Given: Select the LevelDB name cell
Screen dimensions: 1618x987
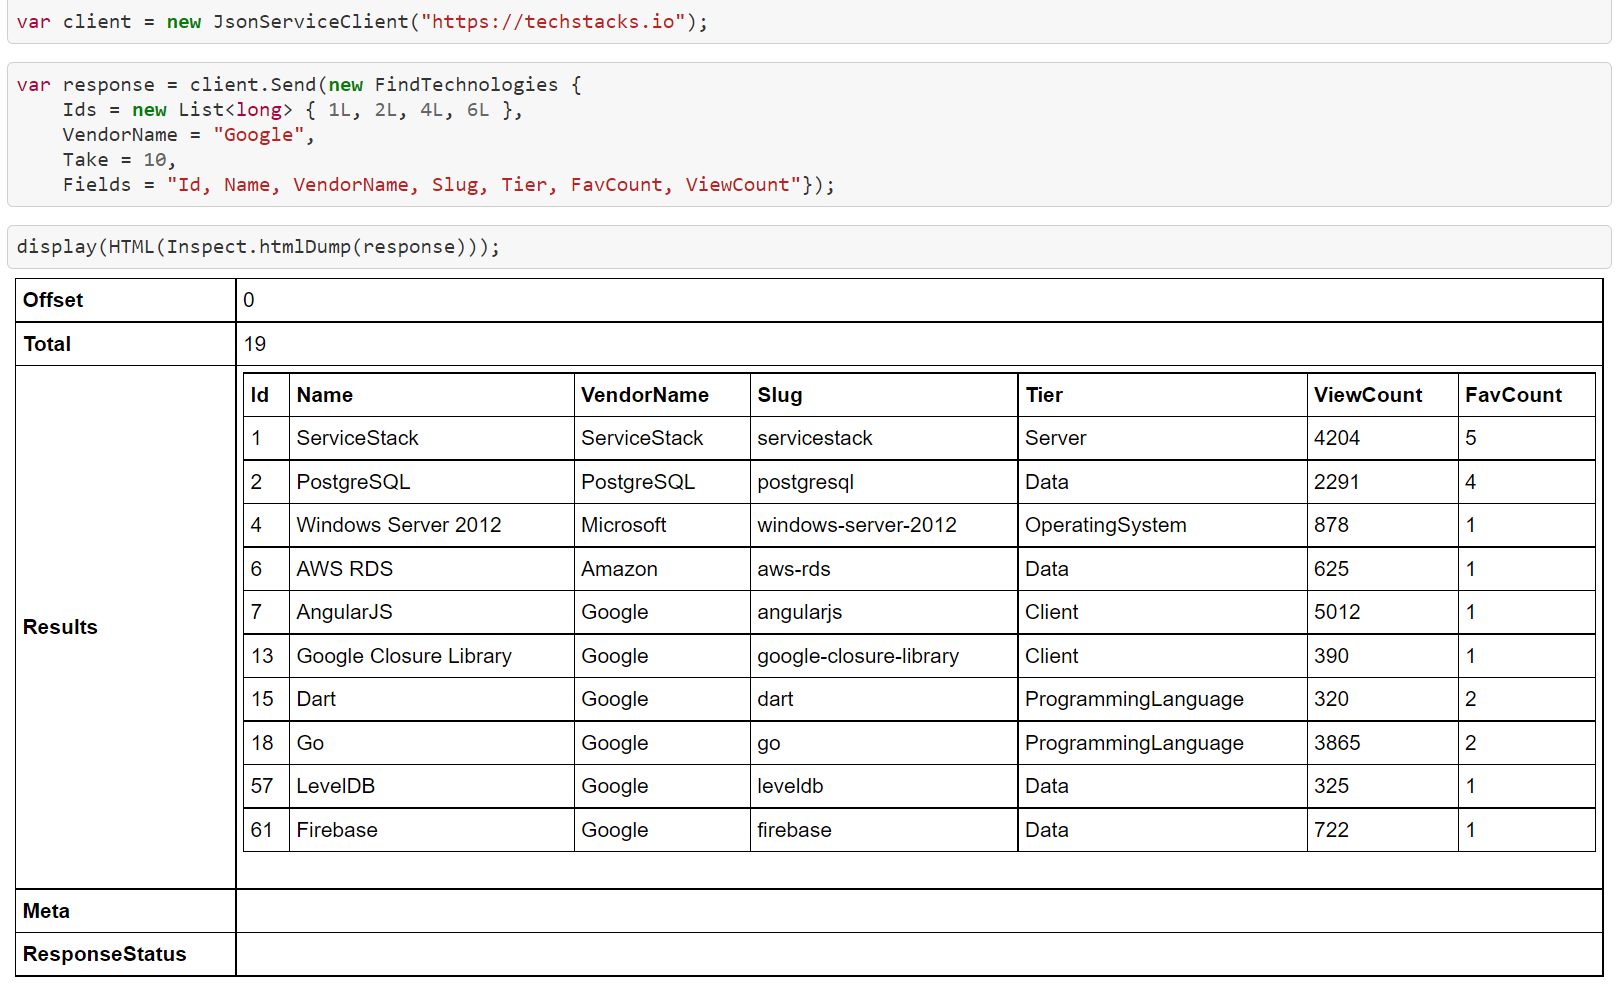Looking at the screenshot, I should click(432, 786).
